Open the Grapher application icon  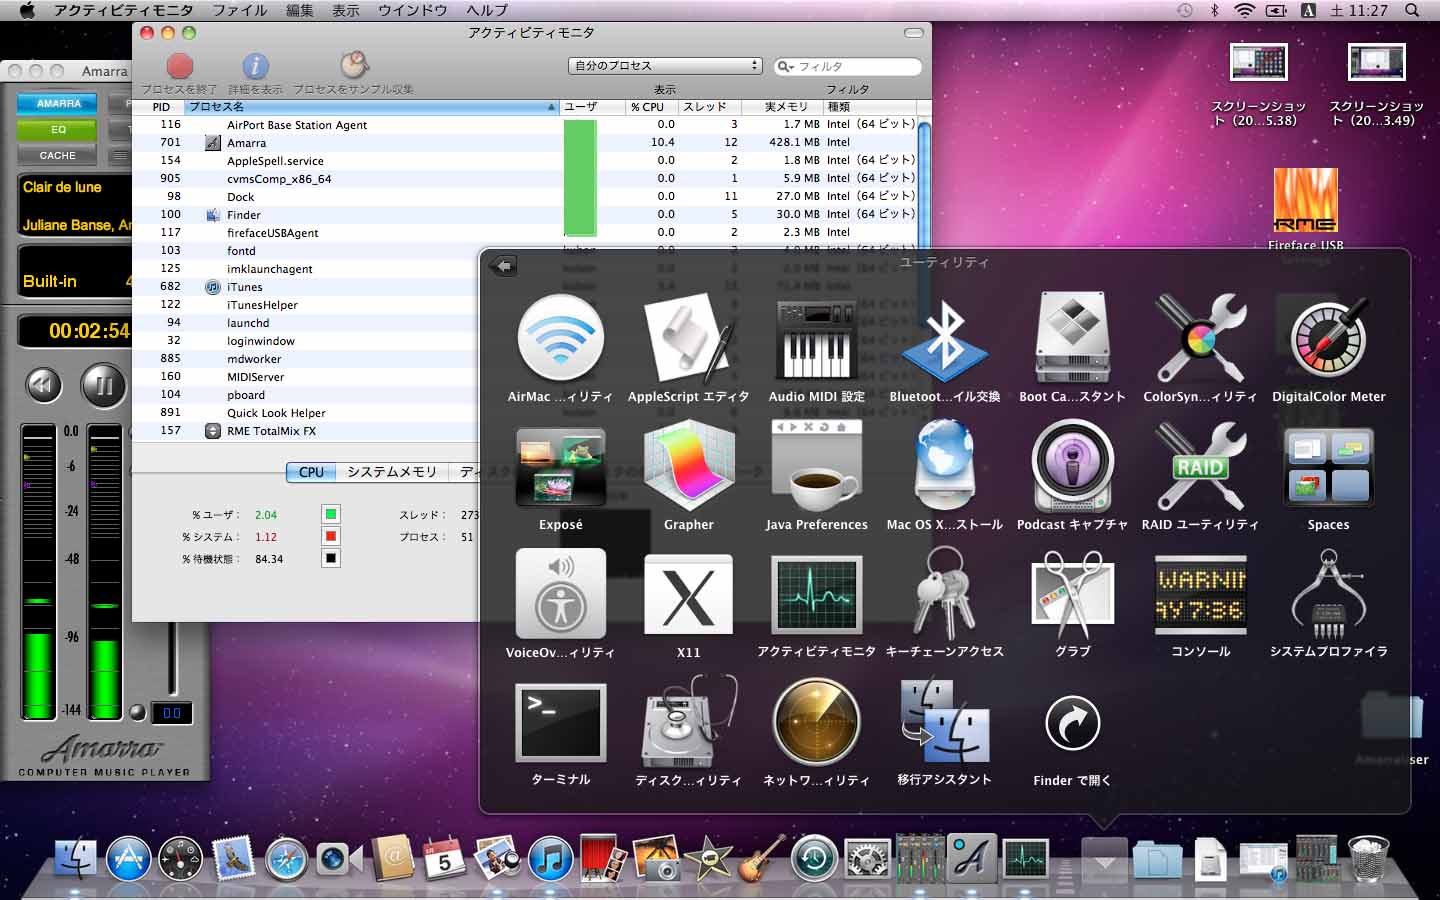tap(688, 467)
